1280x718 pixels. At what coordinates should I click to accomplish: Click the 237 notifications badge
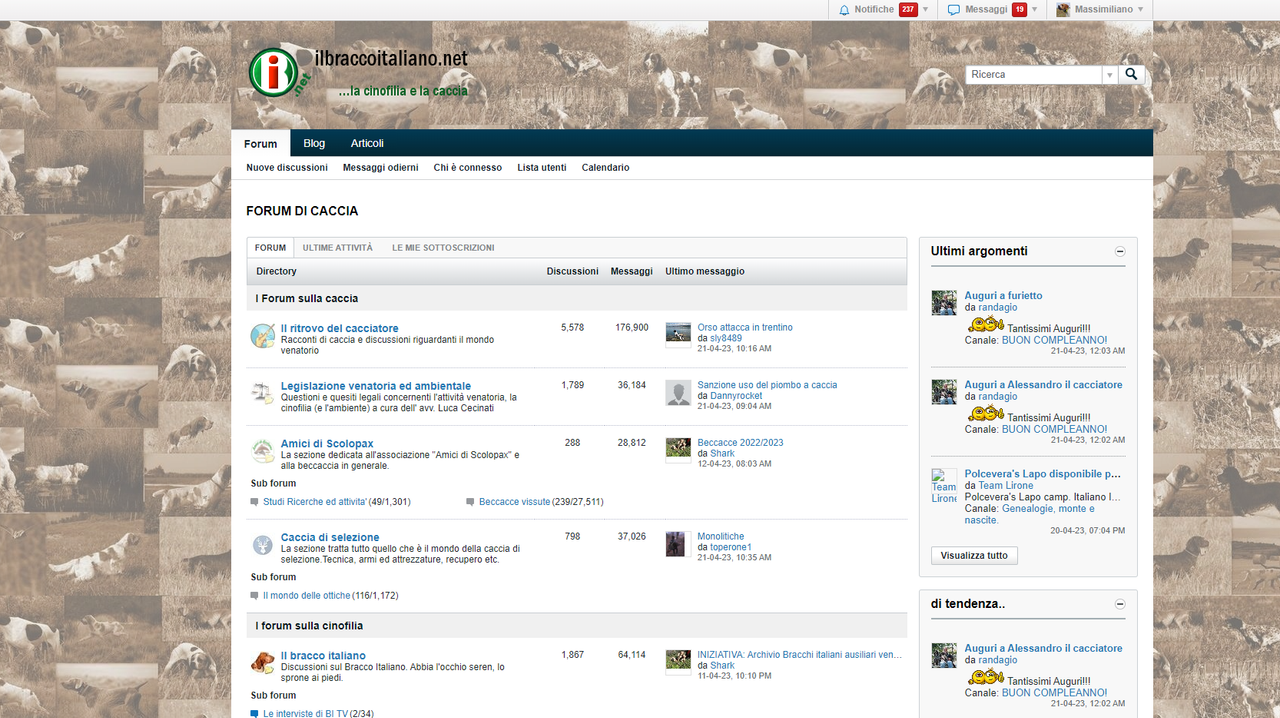coord(908,10)
